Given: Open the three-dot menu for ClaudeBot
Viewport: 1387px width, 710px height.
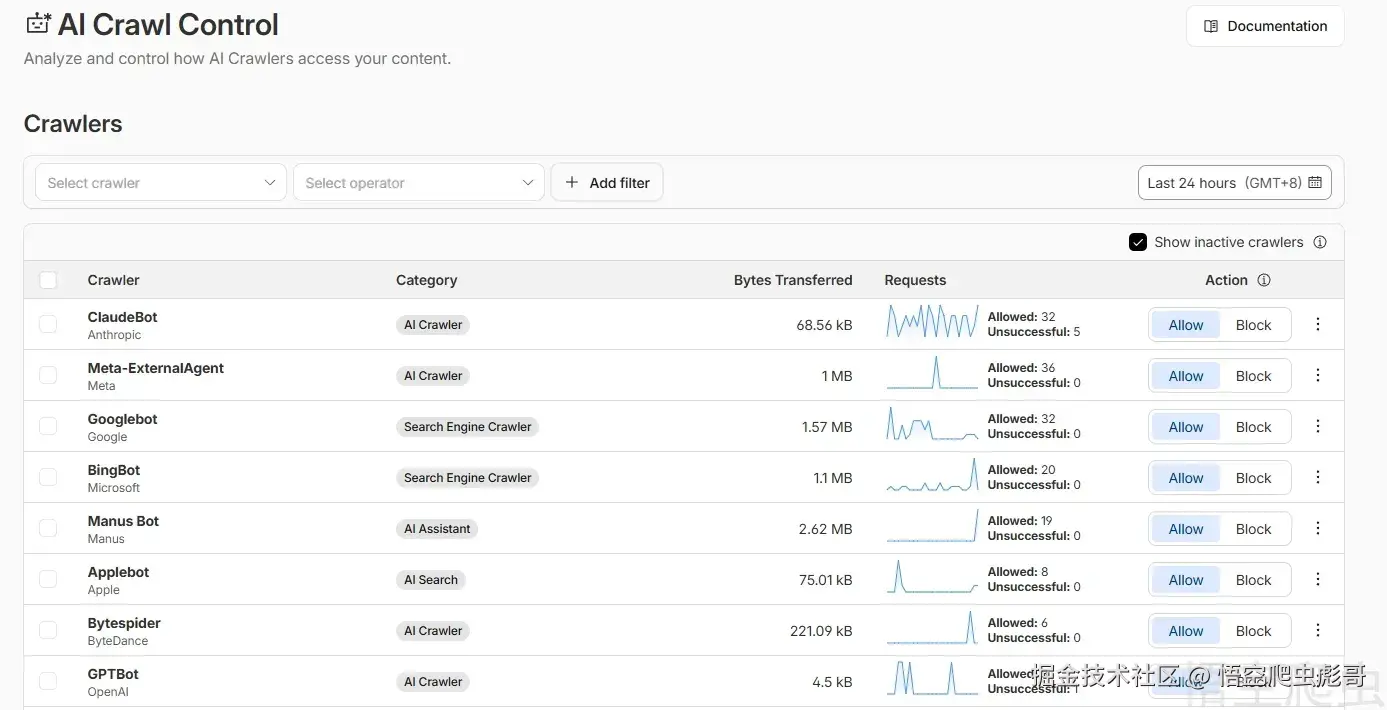Looking at the screenshot, I should coord(1318,324).
